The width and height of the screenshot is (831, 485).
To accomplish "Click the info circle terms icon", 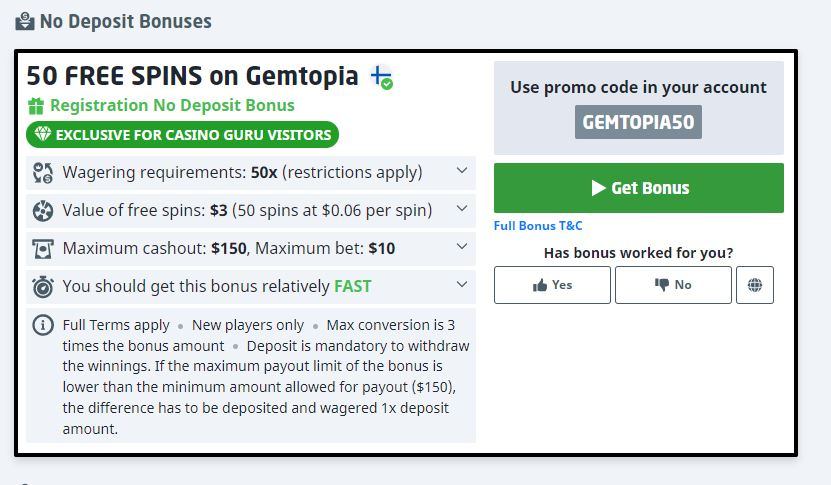I will 43,325.
